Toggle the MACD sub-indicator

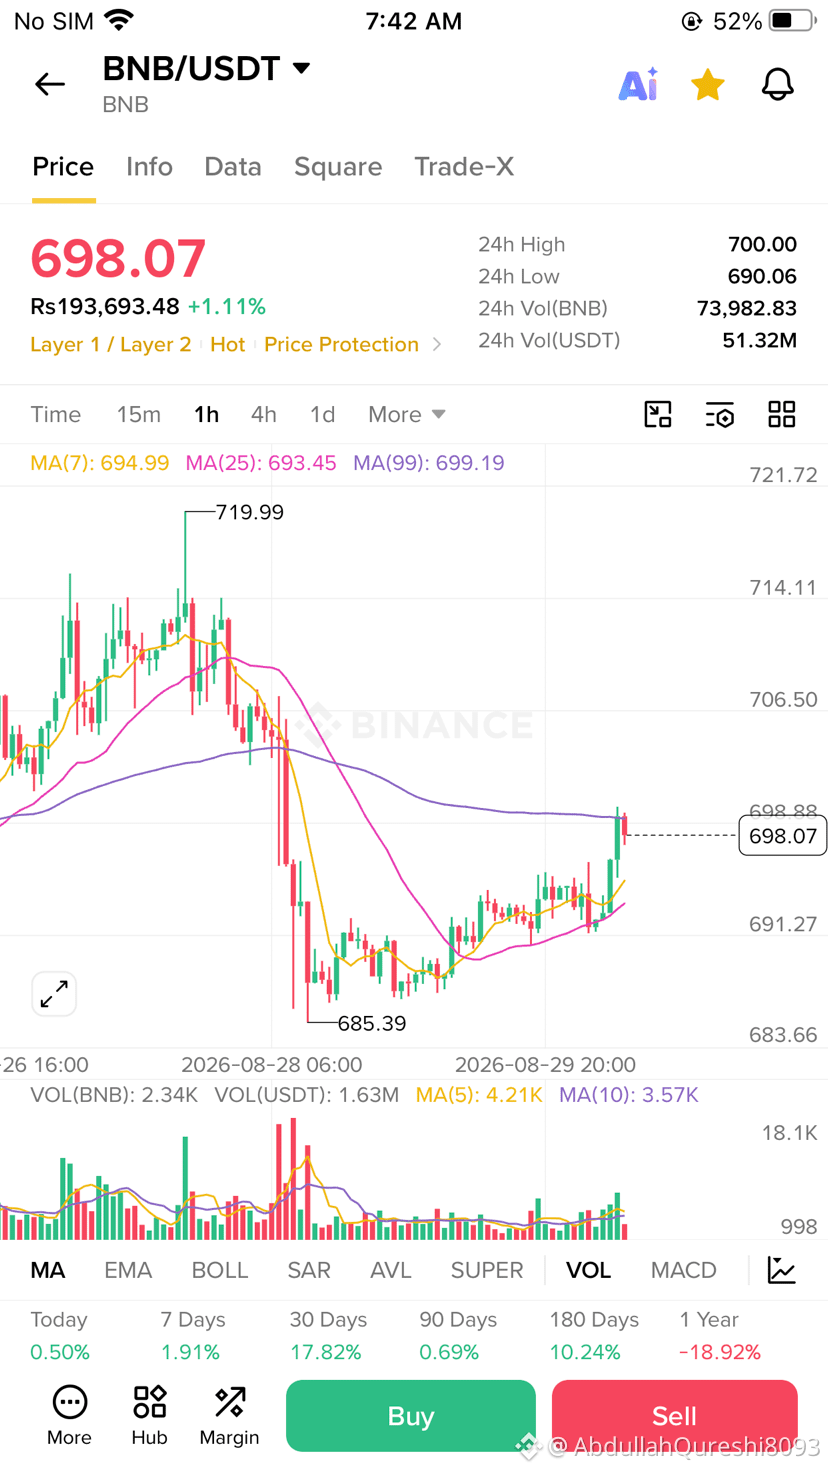(684, 1270)
